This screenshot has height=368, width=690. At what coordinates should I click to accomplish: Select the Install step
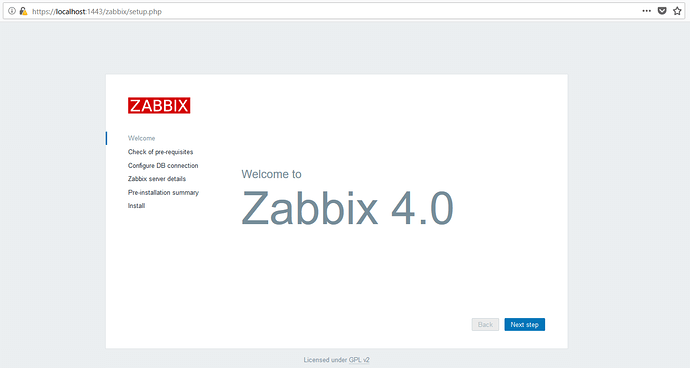(x=136, y=206)
